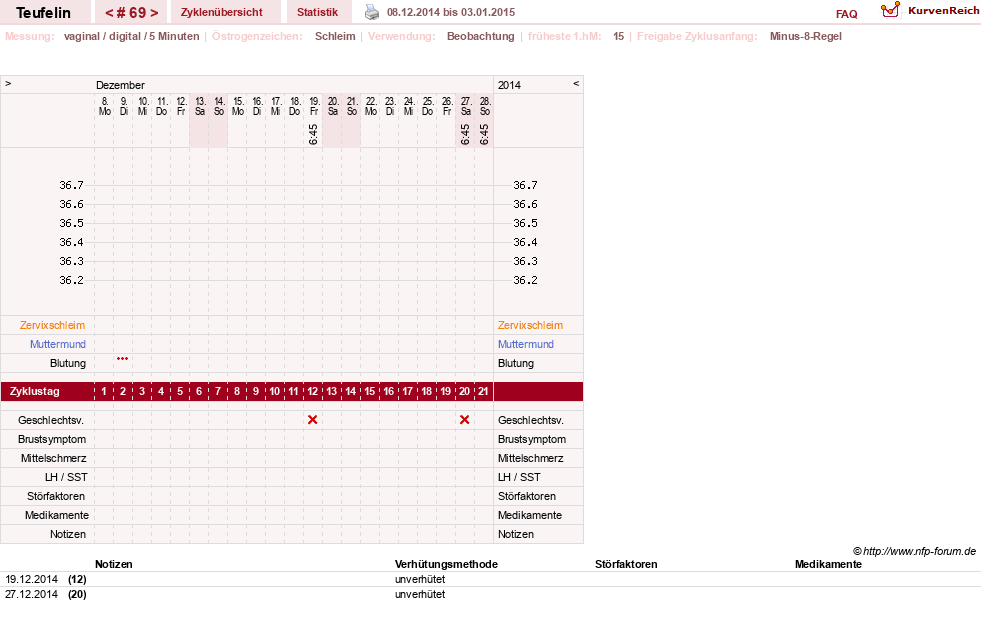Click the 6:45 time under December 19
The image size is (981, 623).
point(313,134)
